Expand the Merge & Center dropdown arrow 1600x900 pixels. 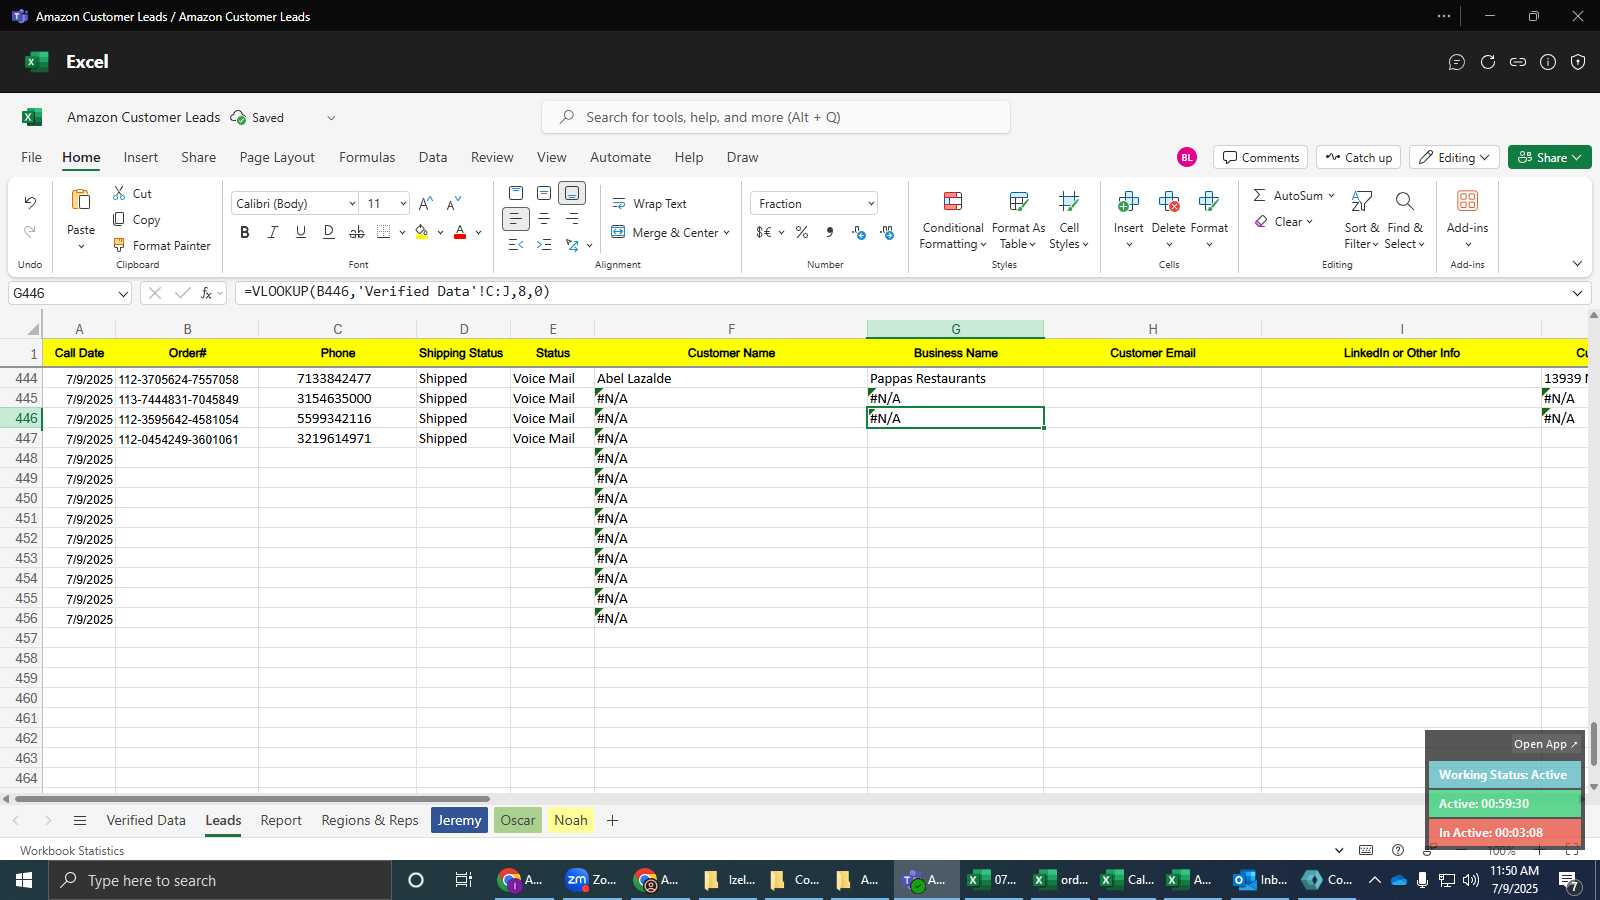pyautogui.click(x=727, y=233)
